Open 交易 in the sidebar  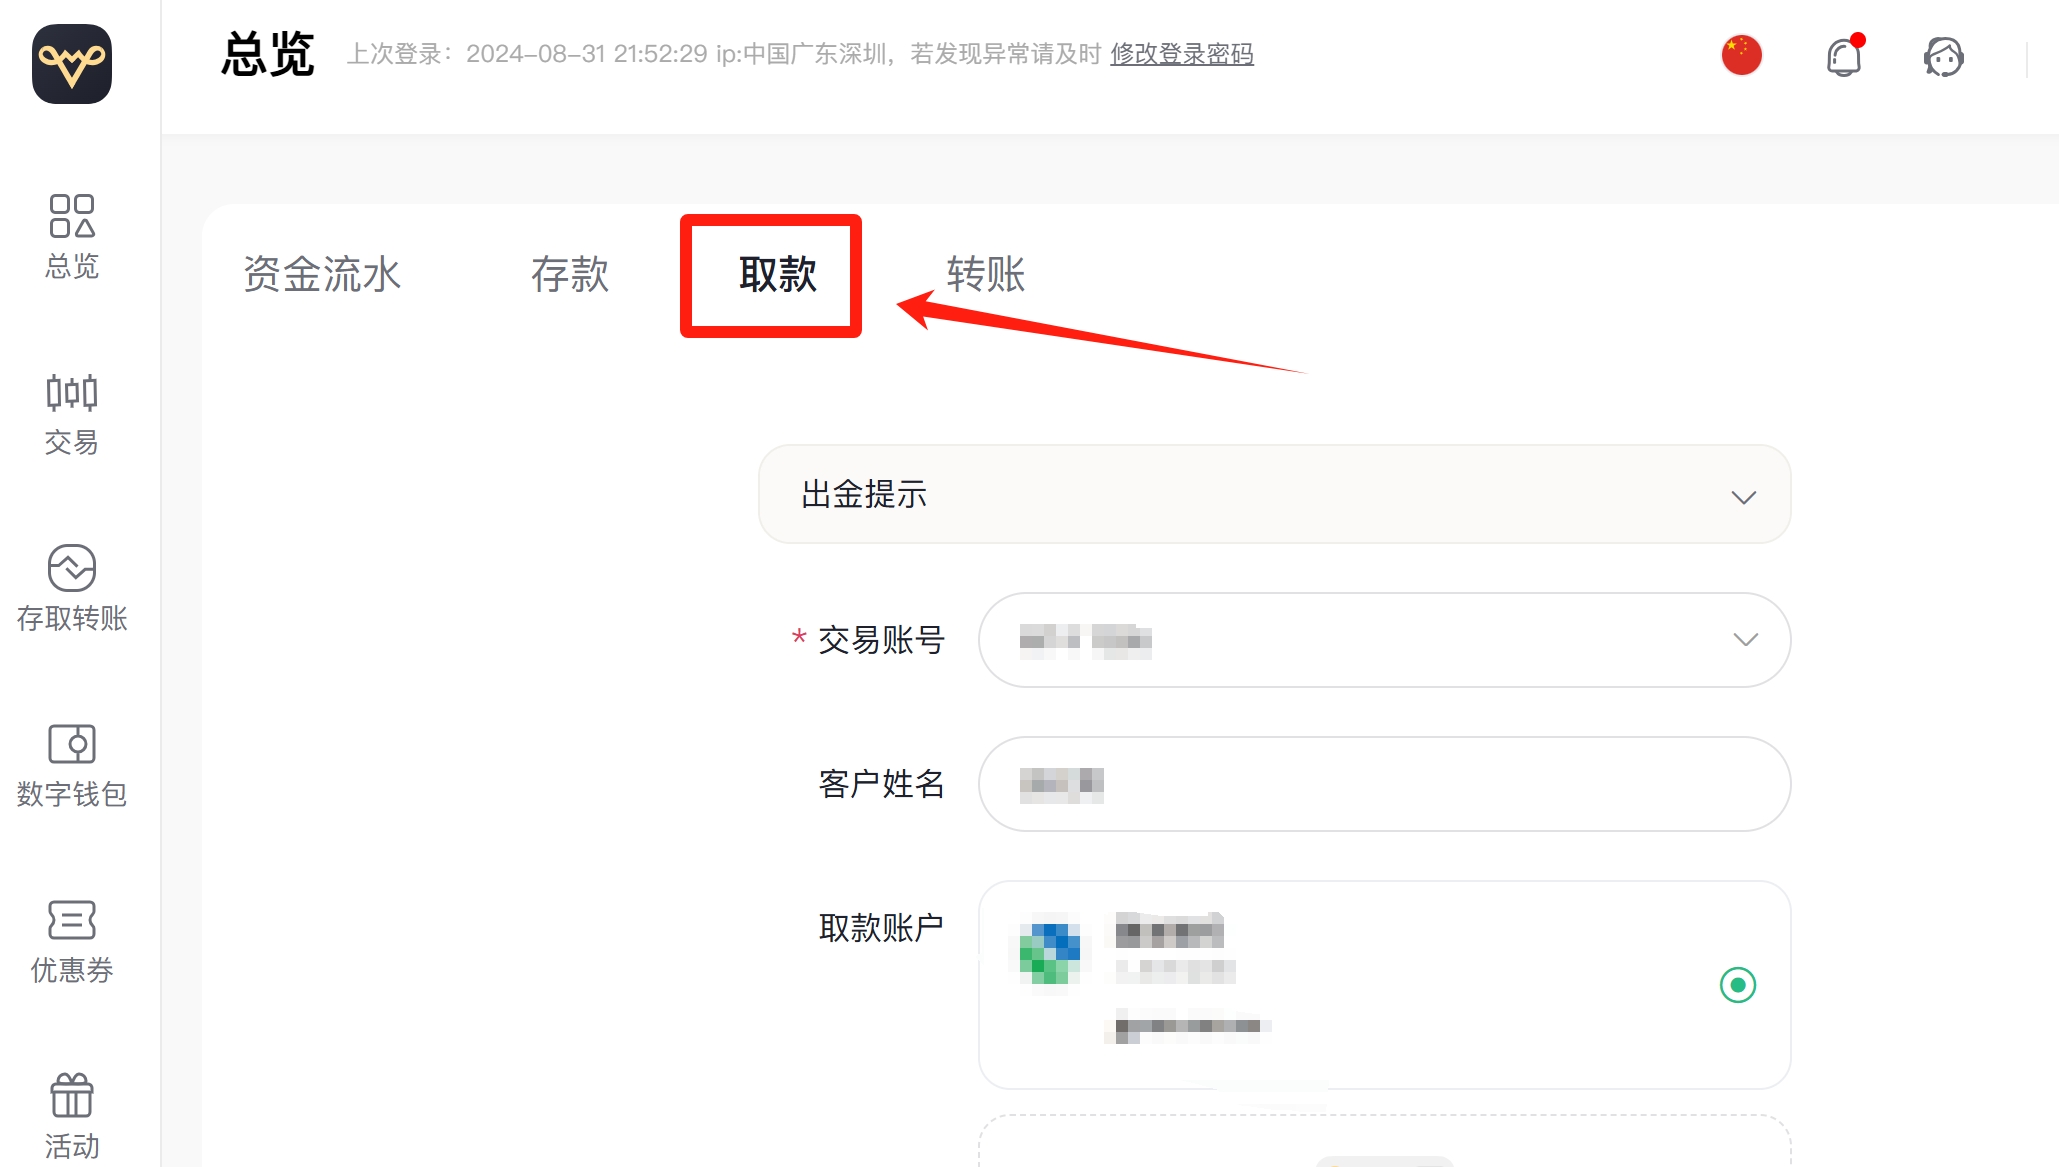pos(72,414)
